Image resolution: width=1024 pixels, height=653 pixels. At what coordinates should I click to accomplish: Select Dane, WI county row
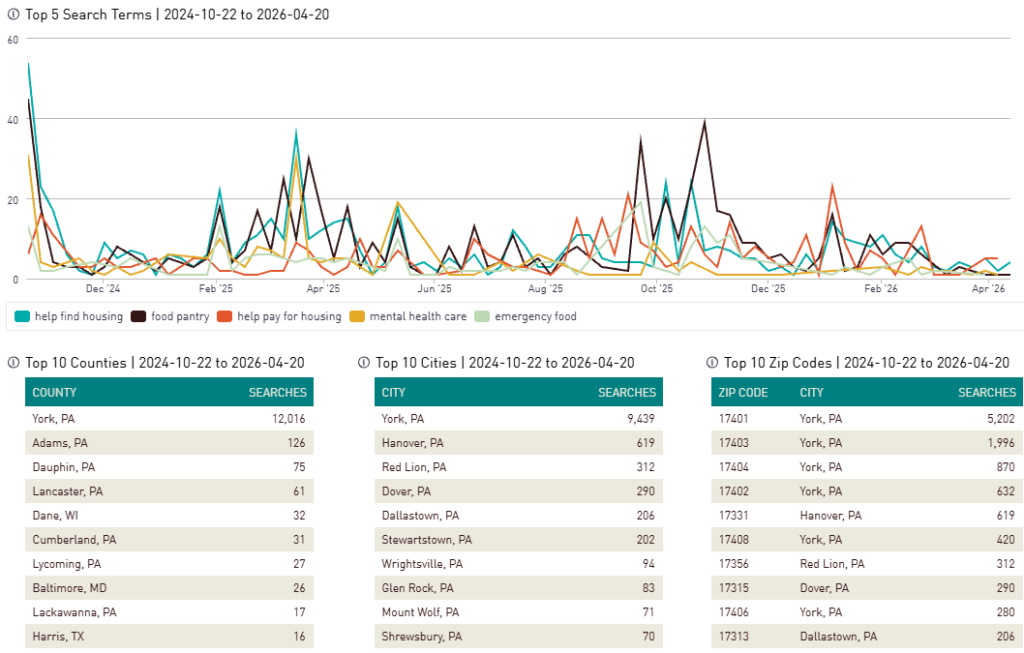[x=168, y=515]
